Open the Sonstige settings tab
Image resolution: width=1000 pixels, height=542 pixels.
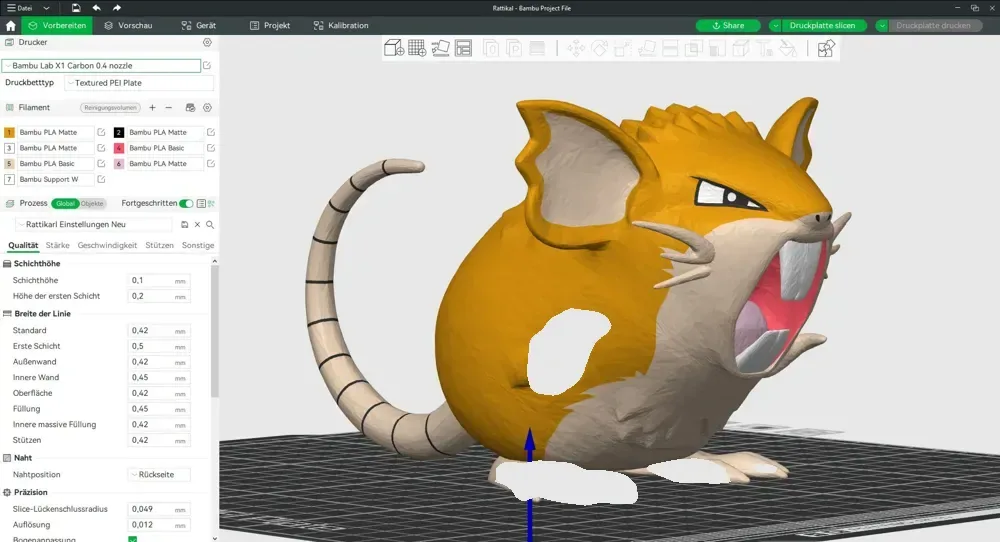198,245
